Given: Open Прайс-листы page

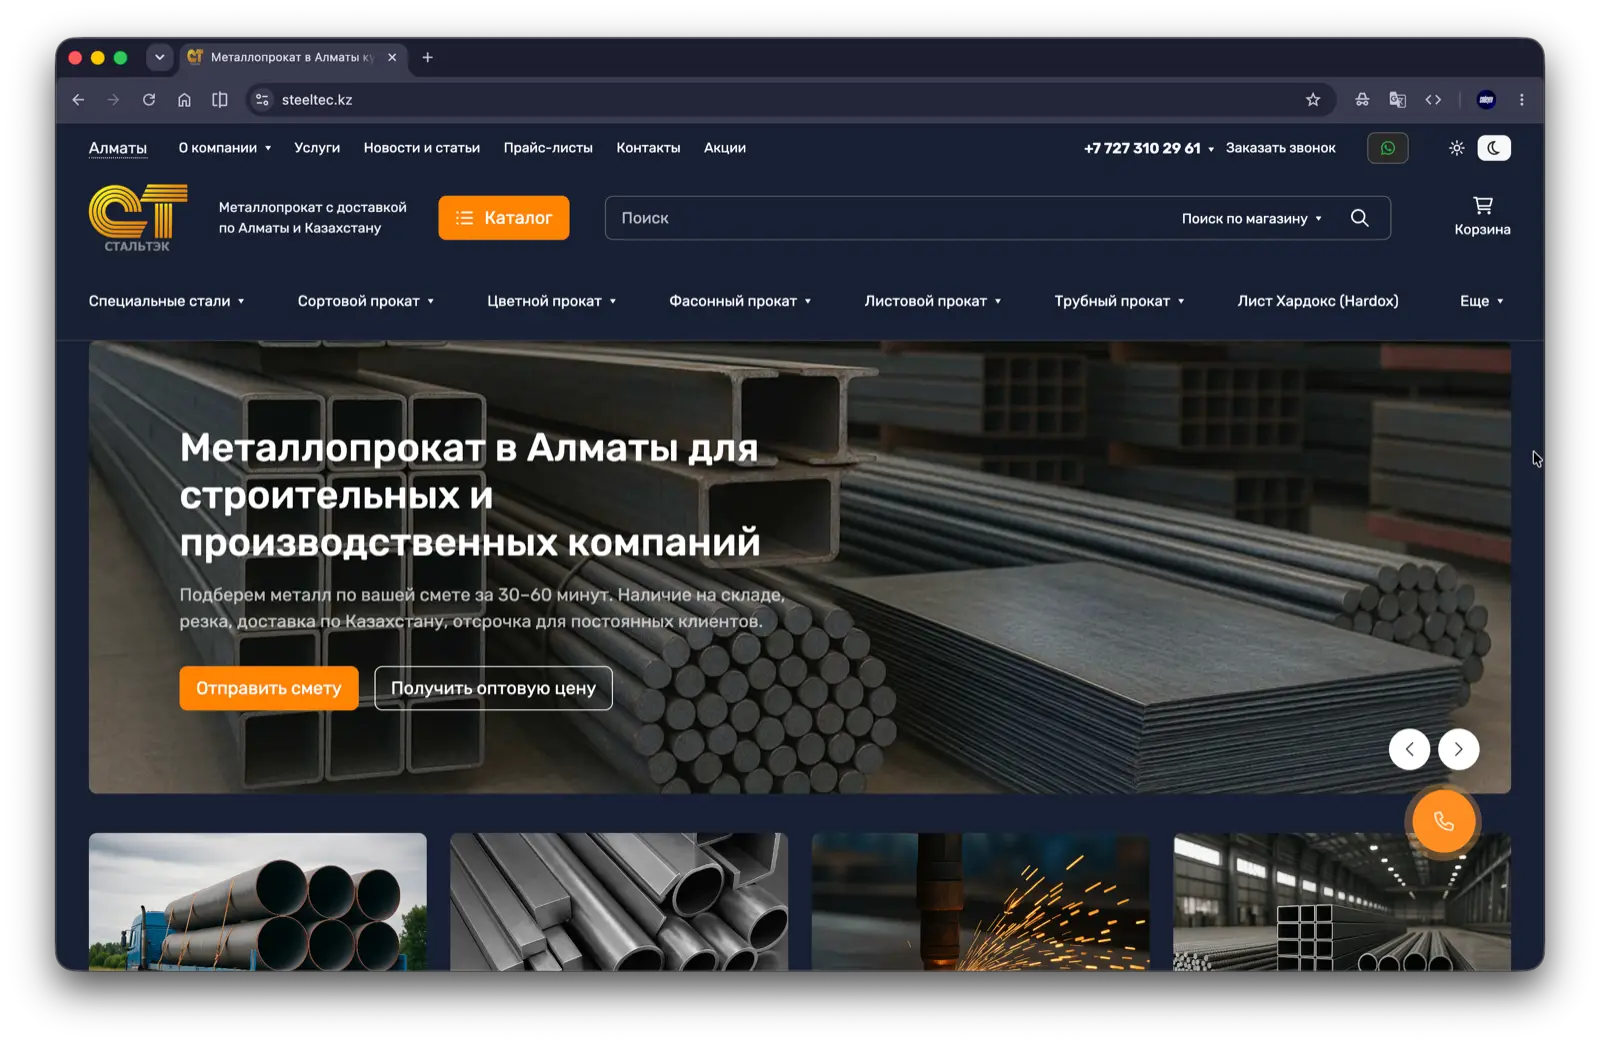Looking at the screenshot, I should click(x=548, y=148).
